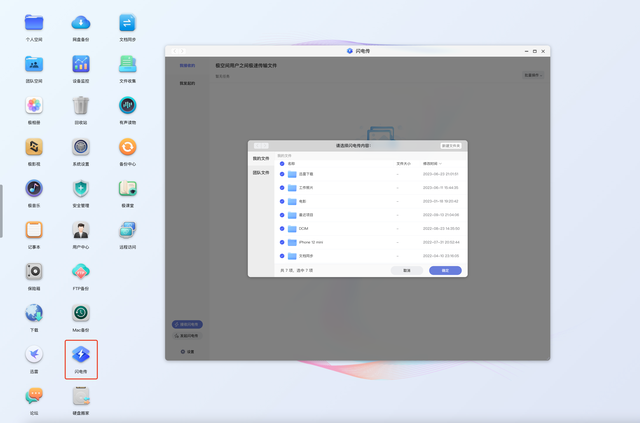Screen dimensions: 640x423
Task: Switch to 团队文件 tab in dialog
Action: tap(261, 173)
